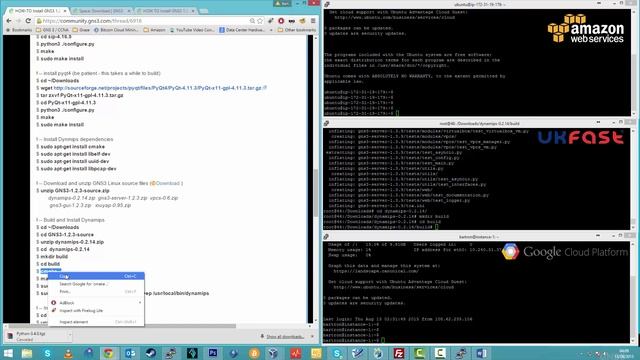Image resolution: width=640 pixels, height=360 pixels.
Task: Open Steam from the taskbar
Action: (x=151, y=353)
